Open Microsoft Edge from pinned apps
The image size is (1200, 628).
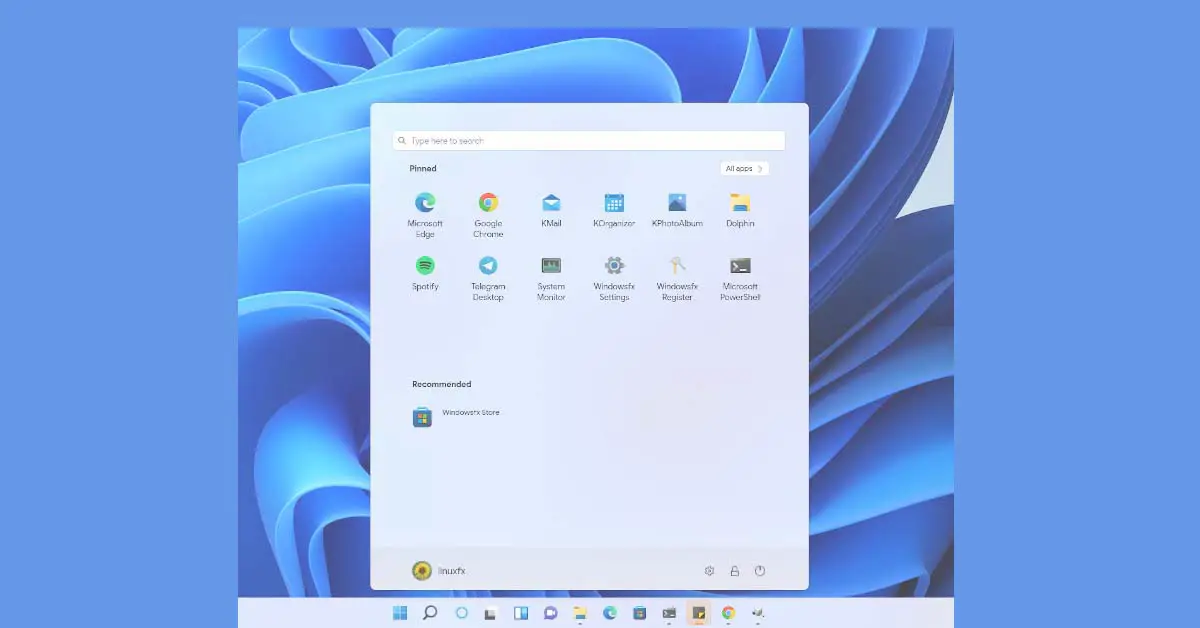(x=425, y=215)
